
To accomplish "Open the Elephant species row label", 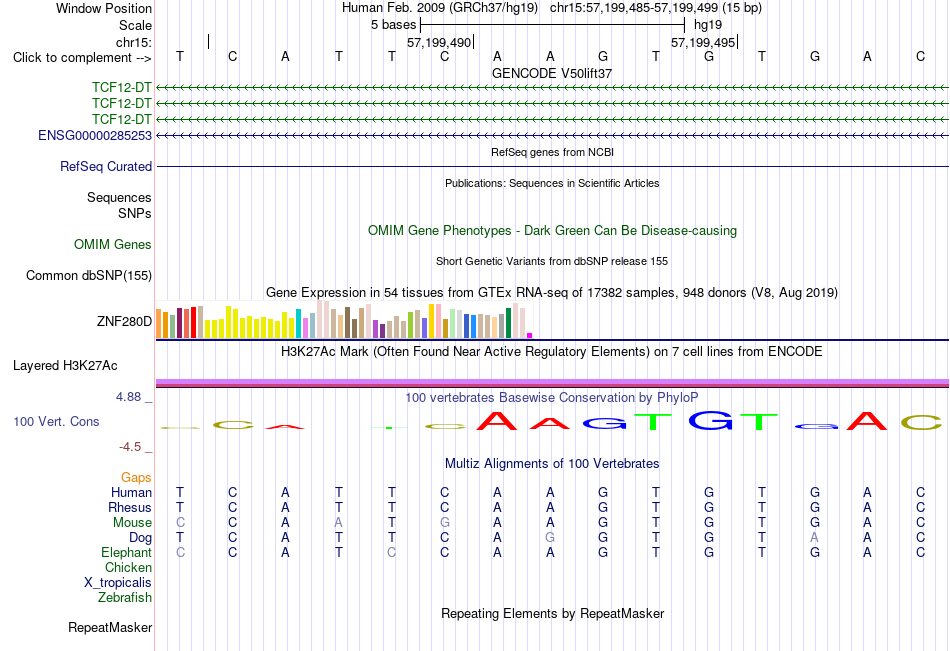I will (x=127, y=552).
